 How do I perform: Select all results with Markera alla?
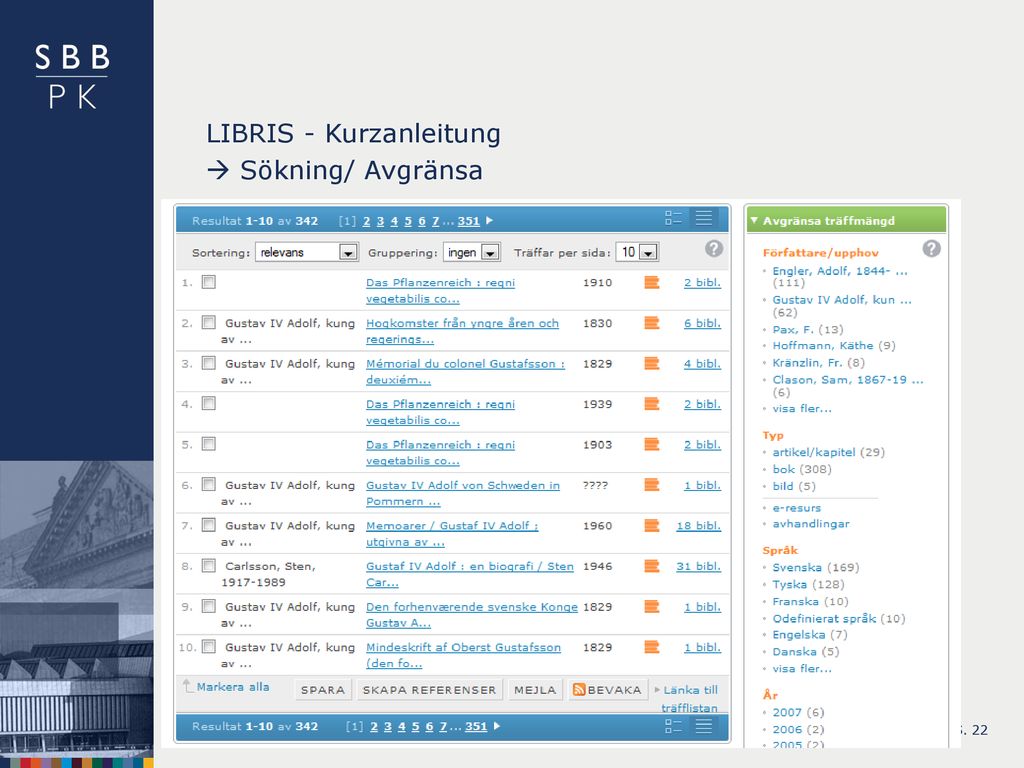[232, 687]
